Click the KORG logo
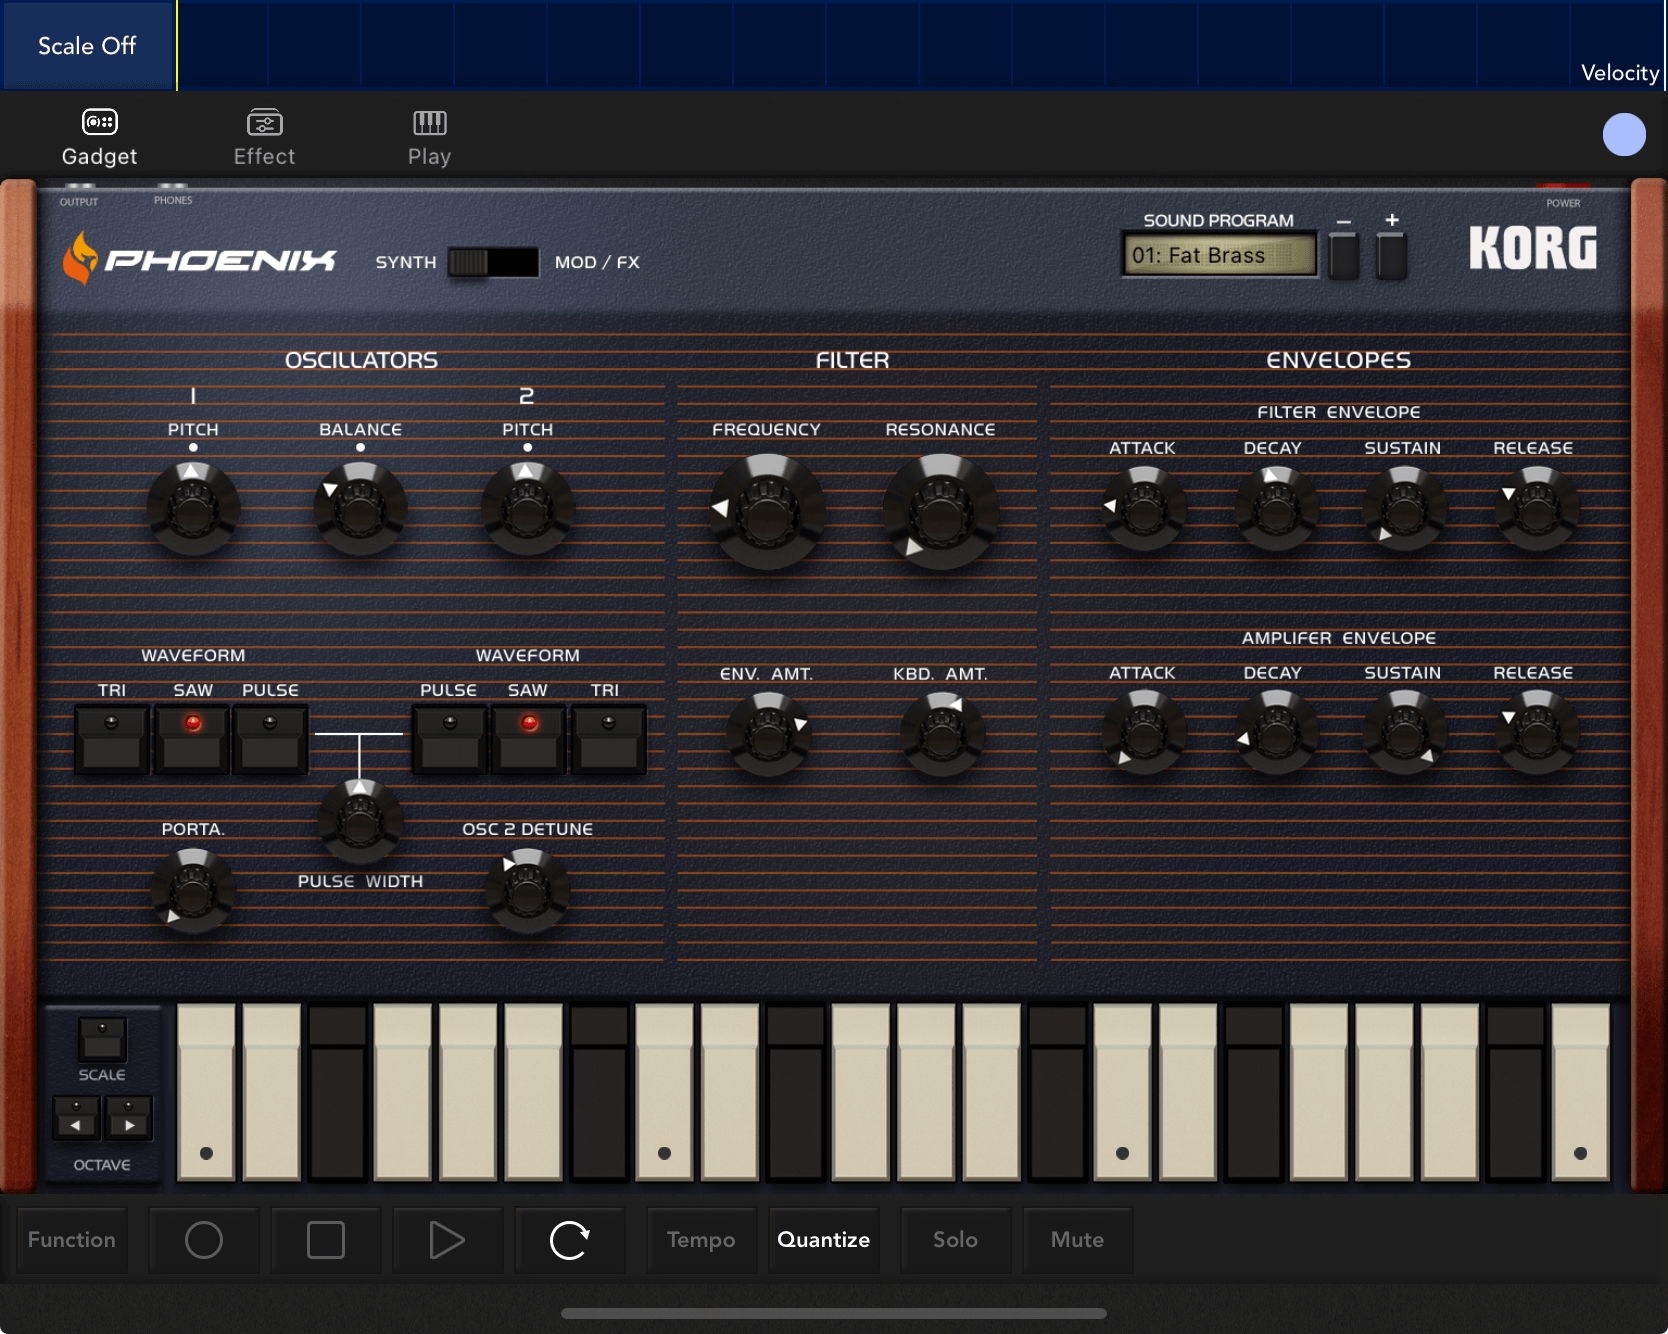 pyautogui.click(x=1533, y=248)
